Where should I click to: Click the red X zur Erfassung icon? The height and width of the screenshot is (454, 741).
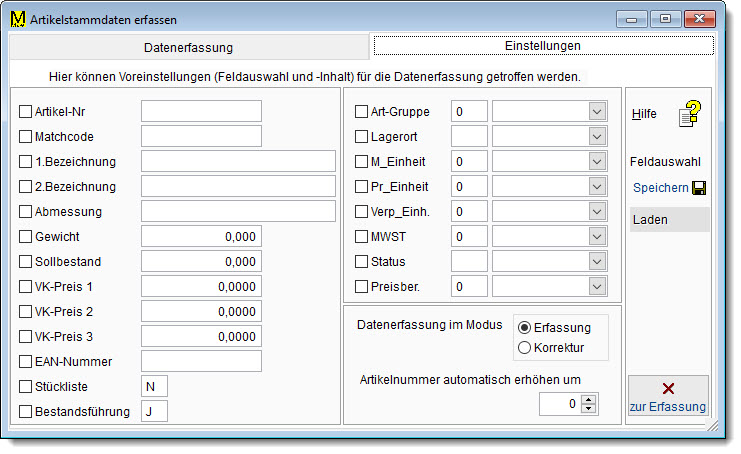tap(668, 388)
